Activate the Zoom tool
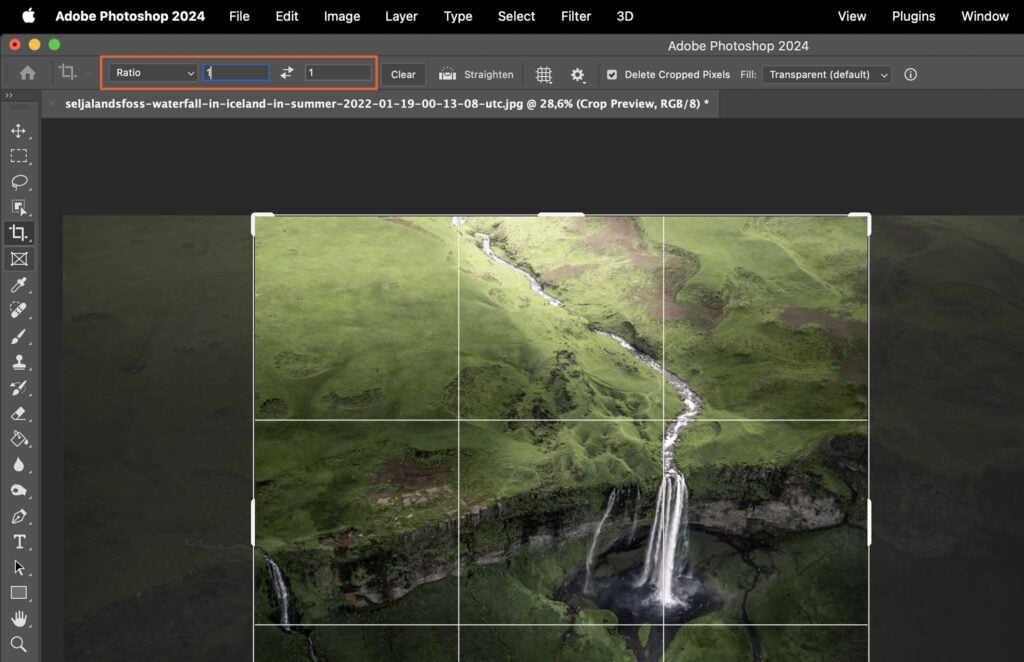Image resolution: width=1024 pixels, height=662 pixels. point(19,645)
